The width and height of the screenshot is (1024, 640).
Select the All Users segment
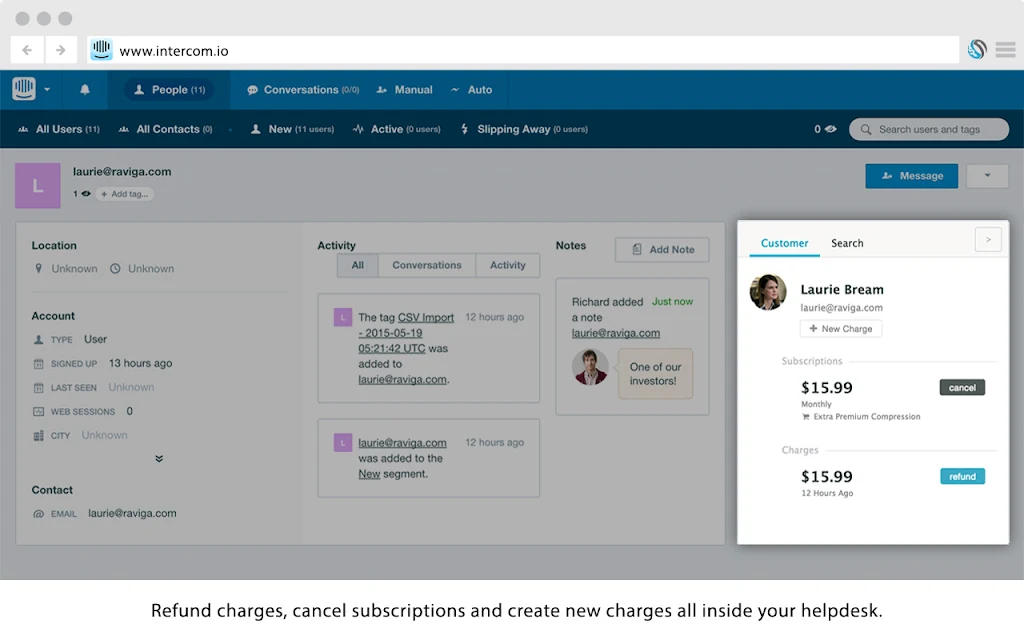click(59, 129)
